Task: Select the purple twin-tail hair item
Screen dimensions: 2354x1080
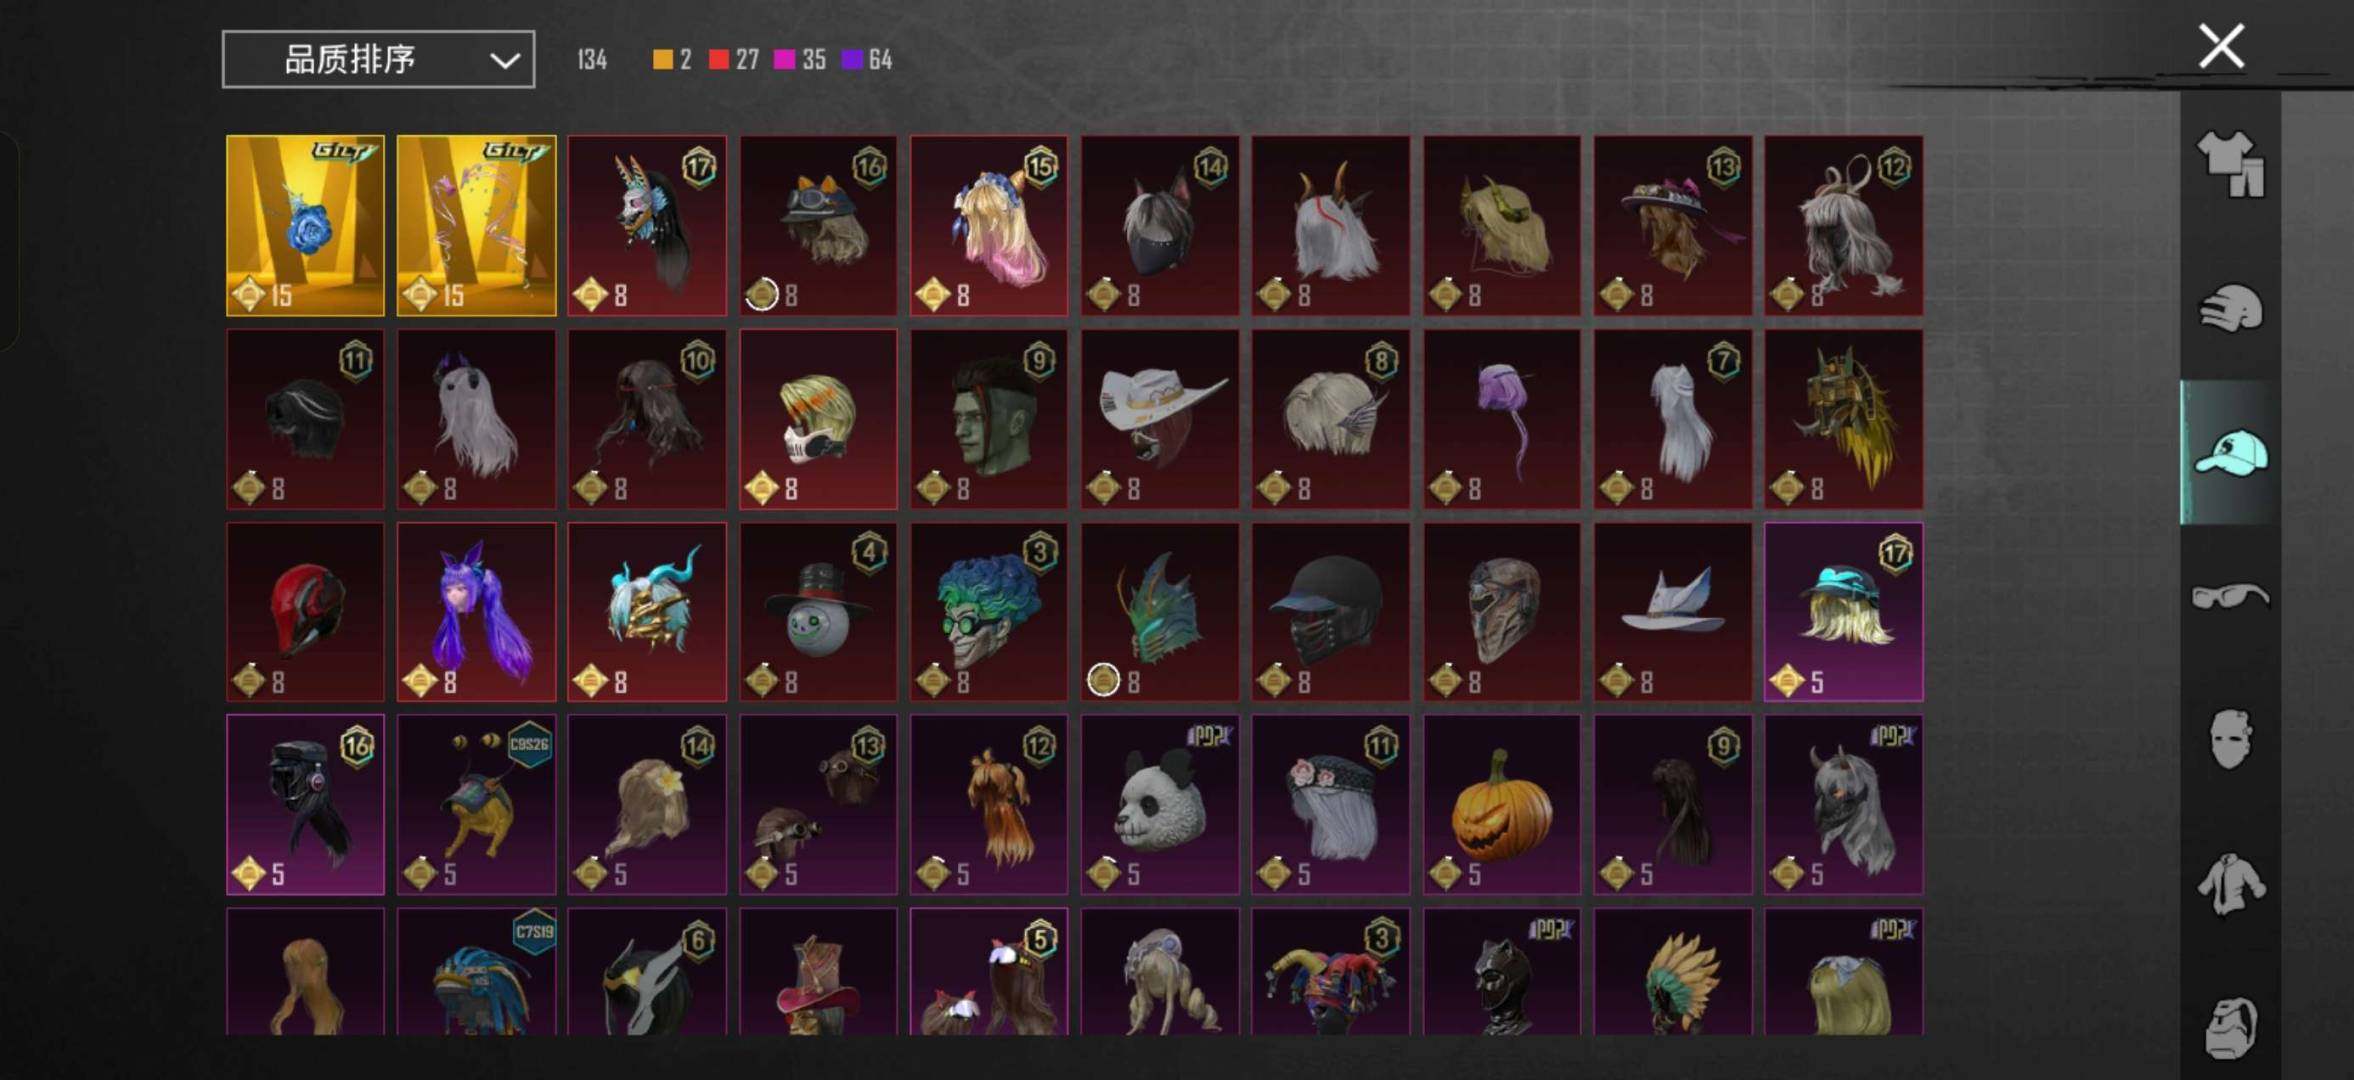Action: tap(476, 612)
